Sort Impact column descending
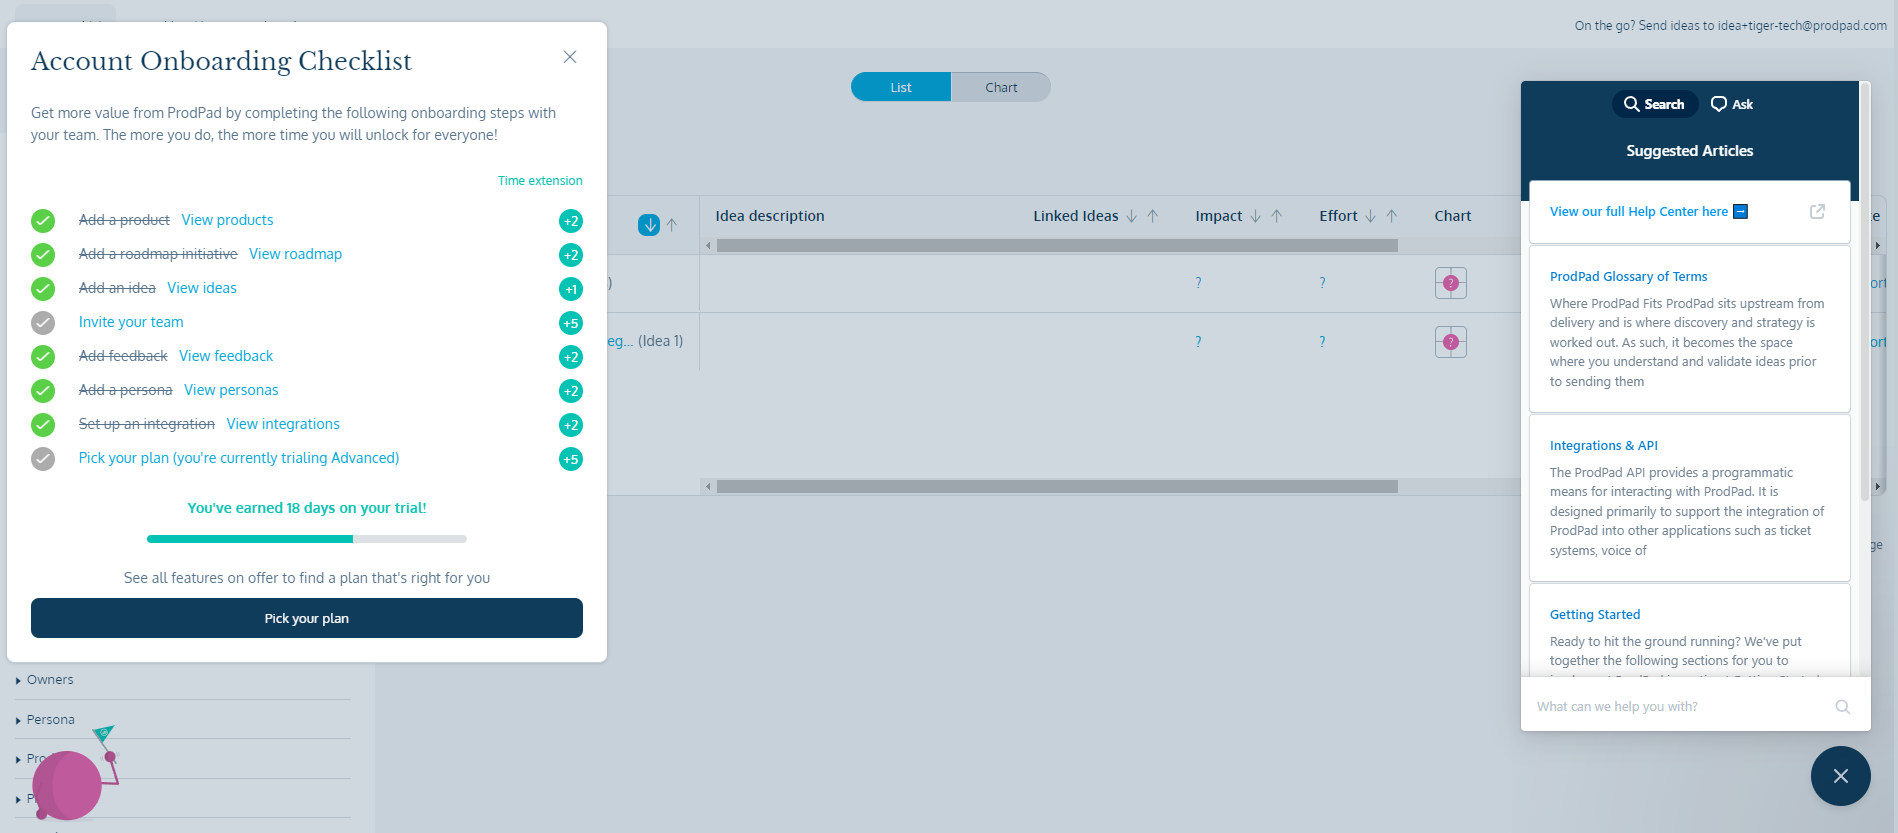Image resolution: width=1898 pixels, height=833 pixels. tap(1255, 216)
